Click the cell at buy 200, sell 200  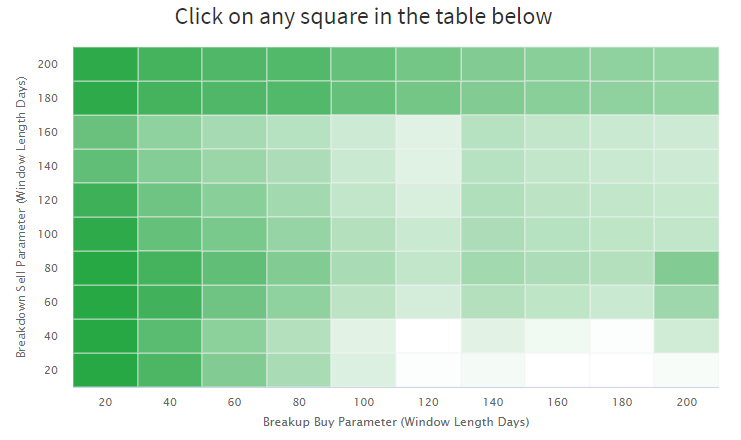[x=687, y=64]
